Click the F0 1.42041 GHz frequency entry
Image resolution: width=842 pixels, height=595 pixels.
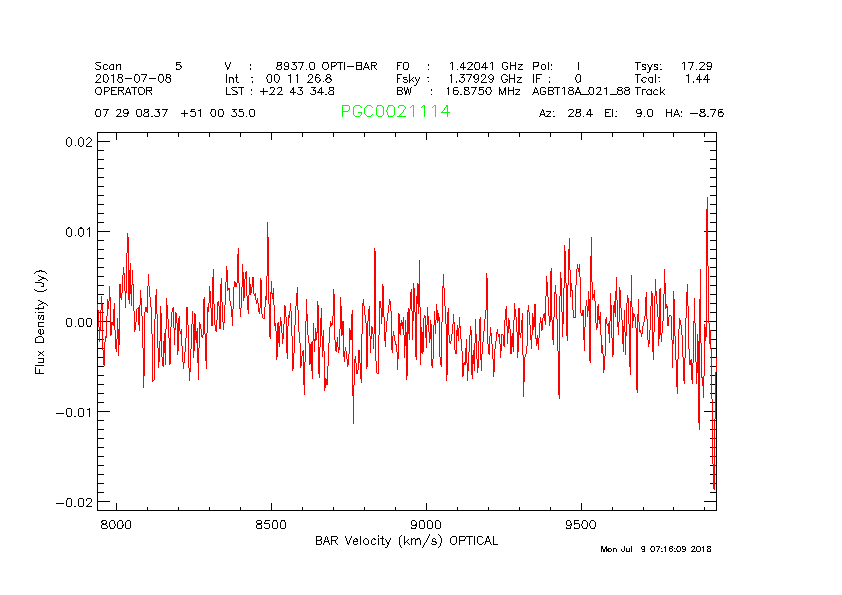click(459, 66)
